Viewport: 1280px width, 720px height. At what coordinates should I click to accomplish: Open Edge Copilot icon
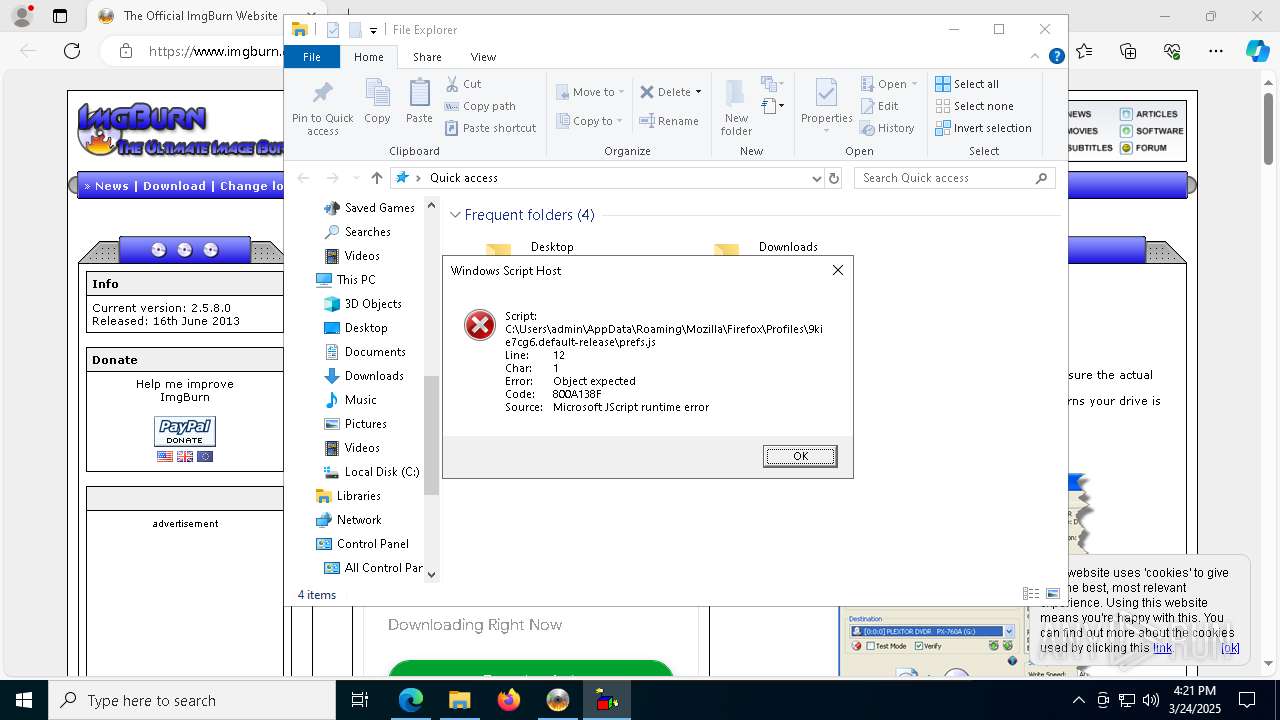coord(1258,51)
